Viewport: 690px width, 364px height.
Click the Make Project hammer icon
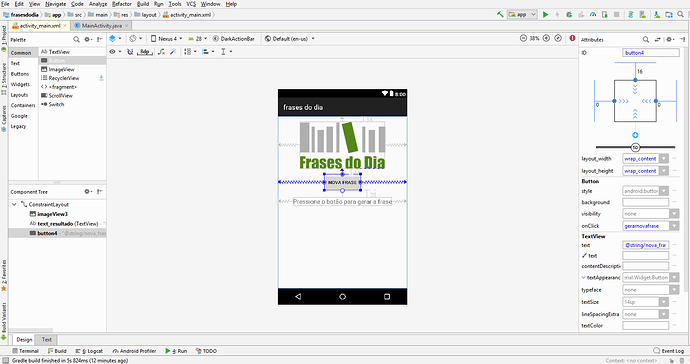[500, 15]
